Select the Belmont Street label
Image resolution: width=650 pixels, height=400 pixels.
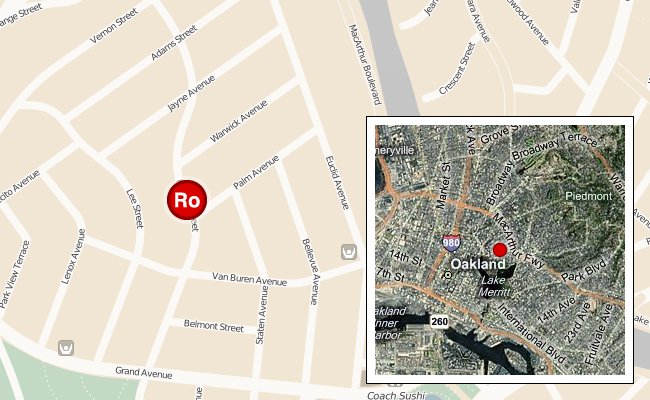click(213, 326)
